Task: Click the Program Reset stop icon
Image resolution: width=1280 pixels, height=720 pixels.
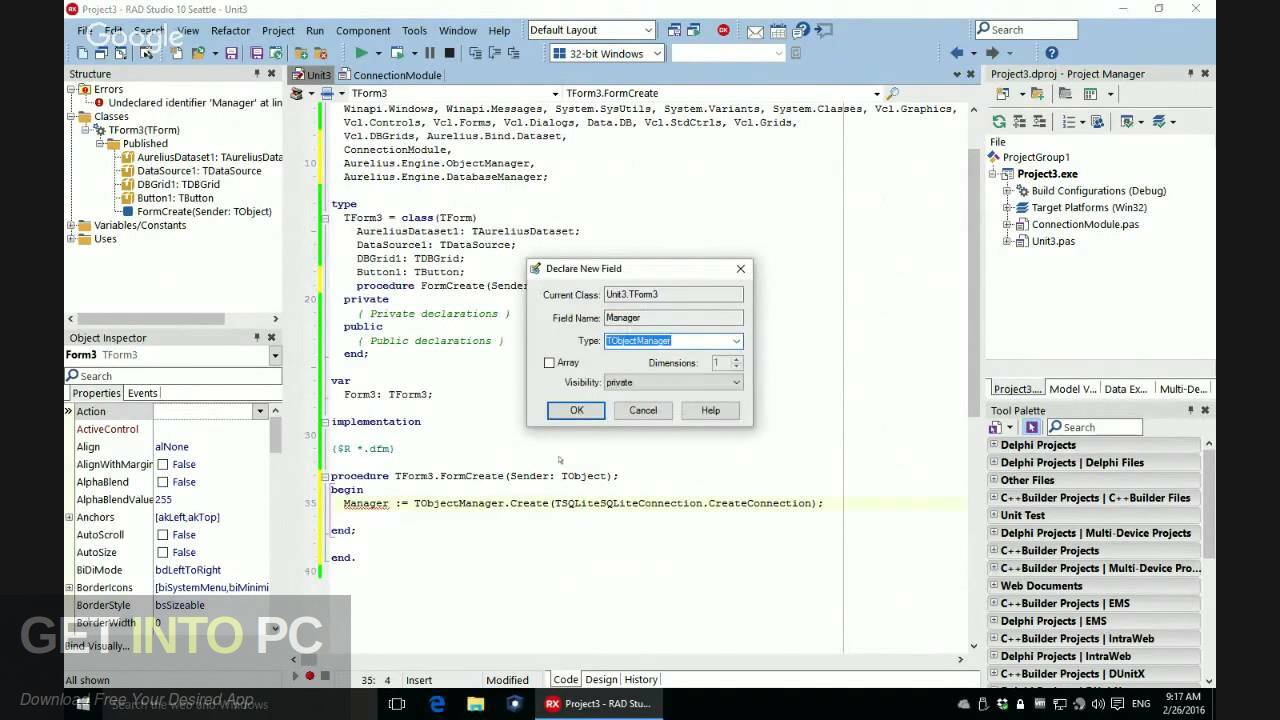Action: pos(449,53)
